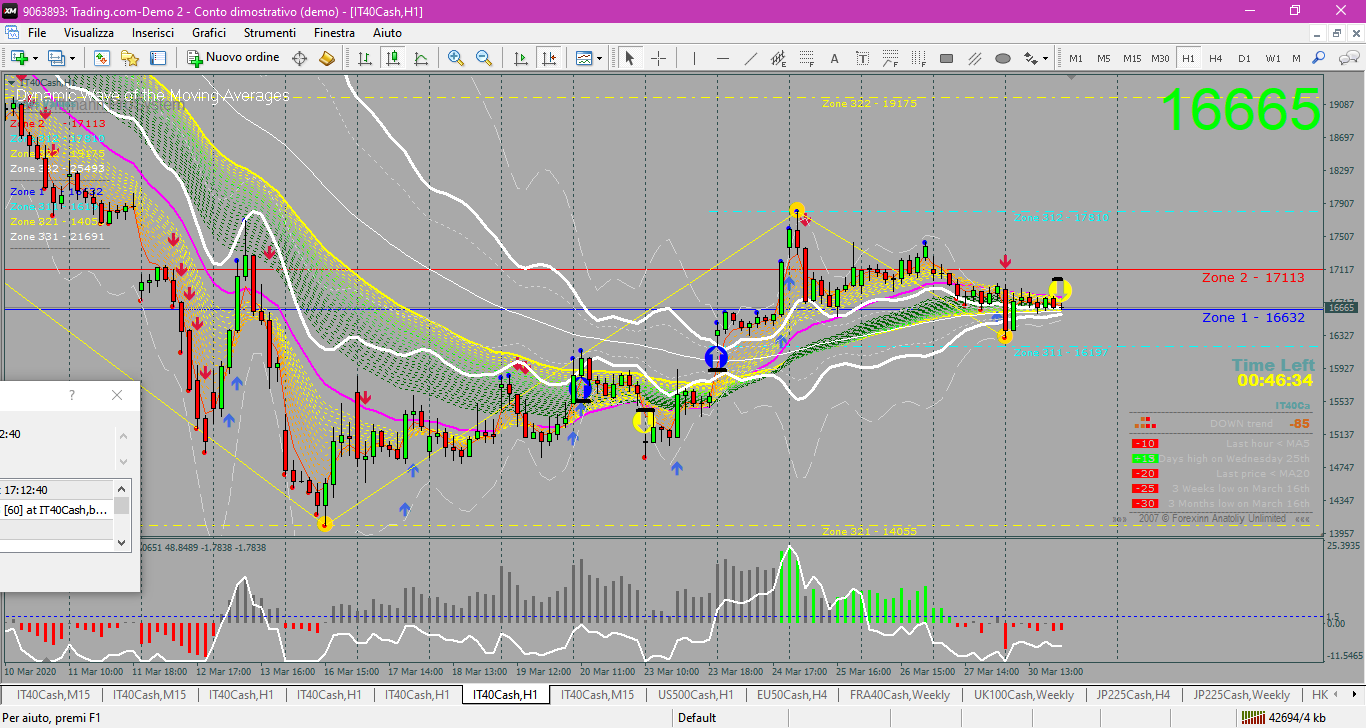Switch chart to bar chart type
1366x728 pixels.
tap(366, 58)
